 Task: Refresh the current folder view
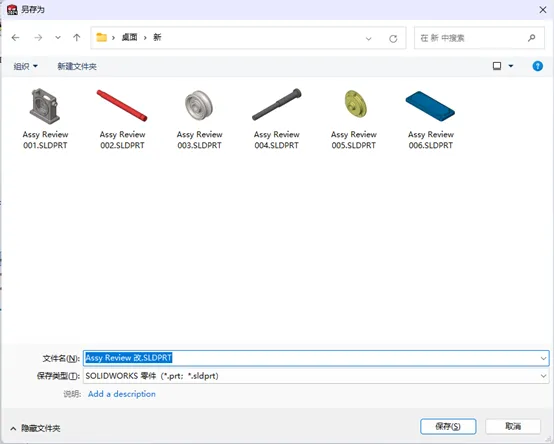tap(393, 38)
